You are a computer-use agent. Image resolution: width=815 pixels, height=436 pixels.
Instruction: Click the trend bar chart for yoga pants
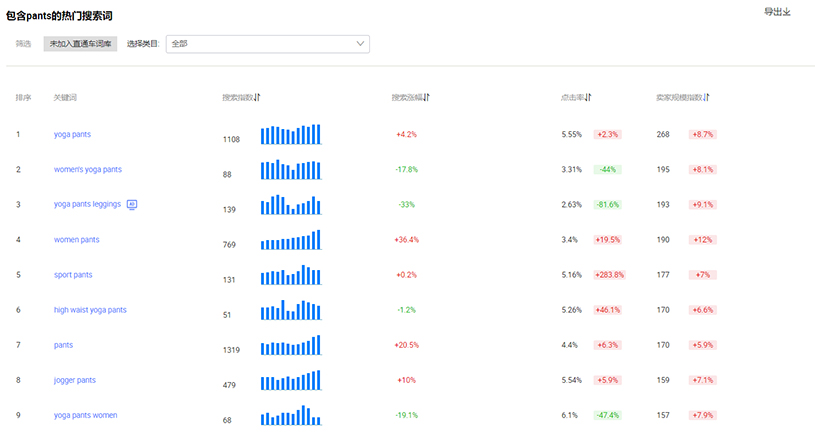290,134
